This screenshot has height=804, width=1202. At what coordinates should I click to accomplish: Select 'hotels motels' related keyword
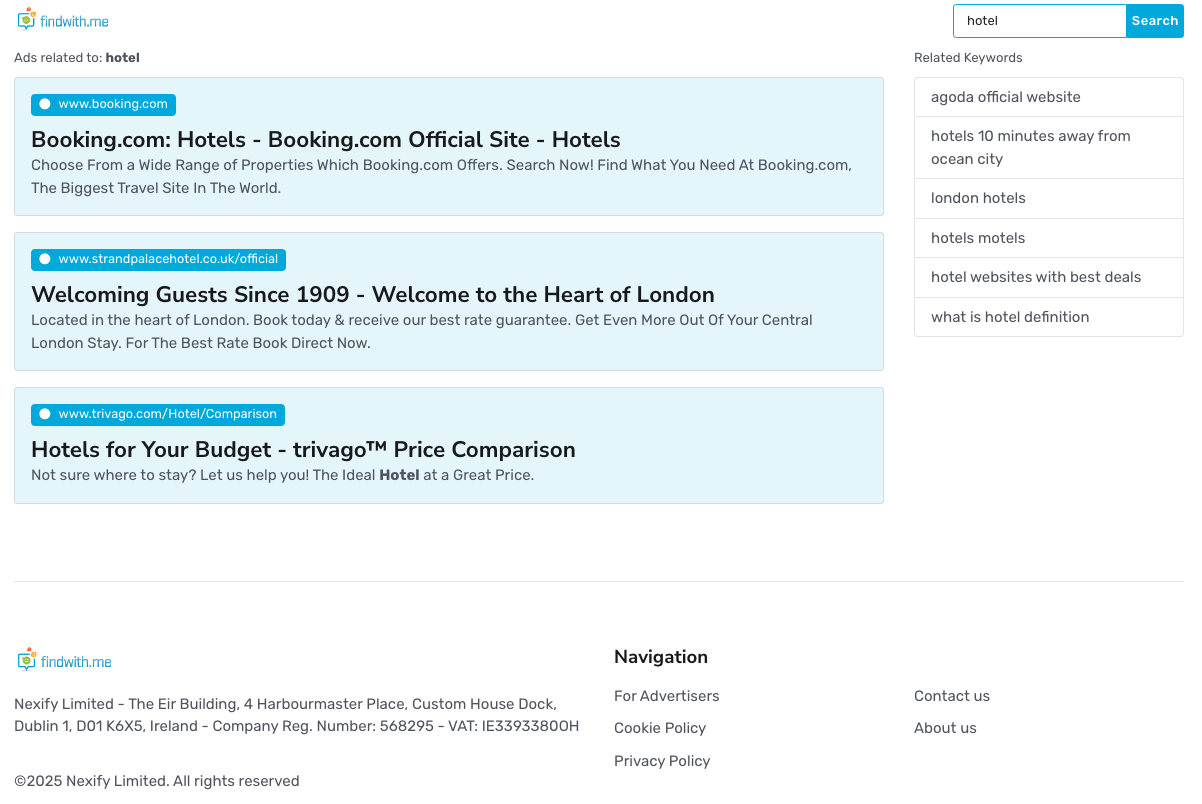click(1049, 238)
